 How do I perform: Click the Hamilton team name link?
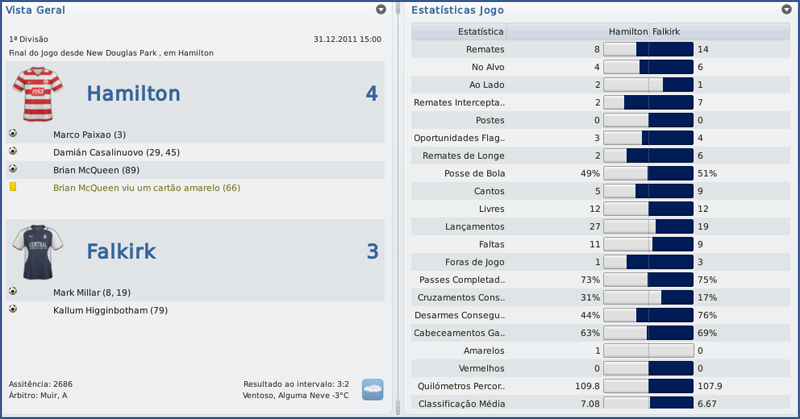tap(133, 94)
